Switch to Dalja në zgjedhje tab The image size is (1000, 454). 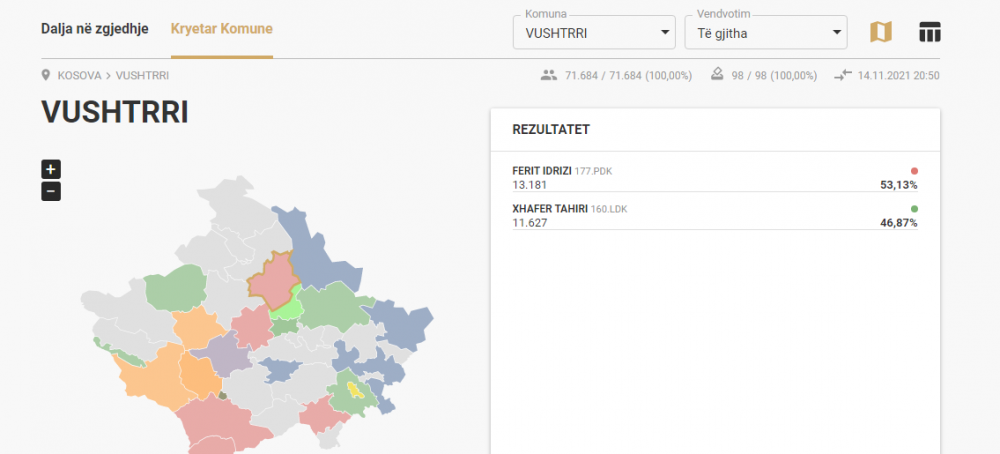pos(95,28)
